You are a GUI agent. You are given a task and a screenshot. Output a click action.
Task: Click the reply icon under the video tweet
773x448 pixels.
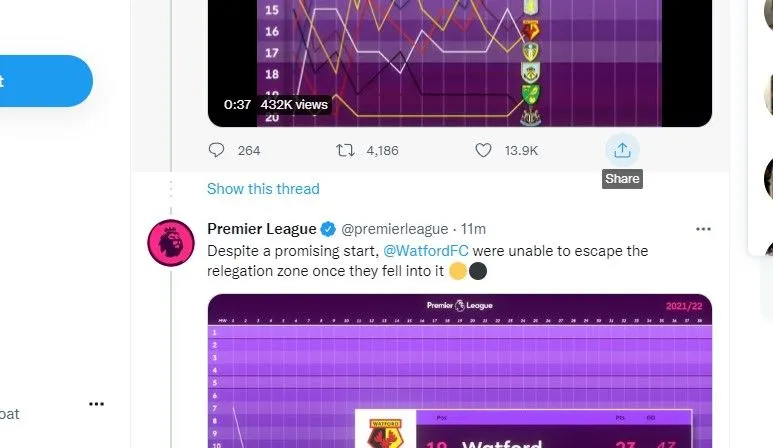point(217,150)
